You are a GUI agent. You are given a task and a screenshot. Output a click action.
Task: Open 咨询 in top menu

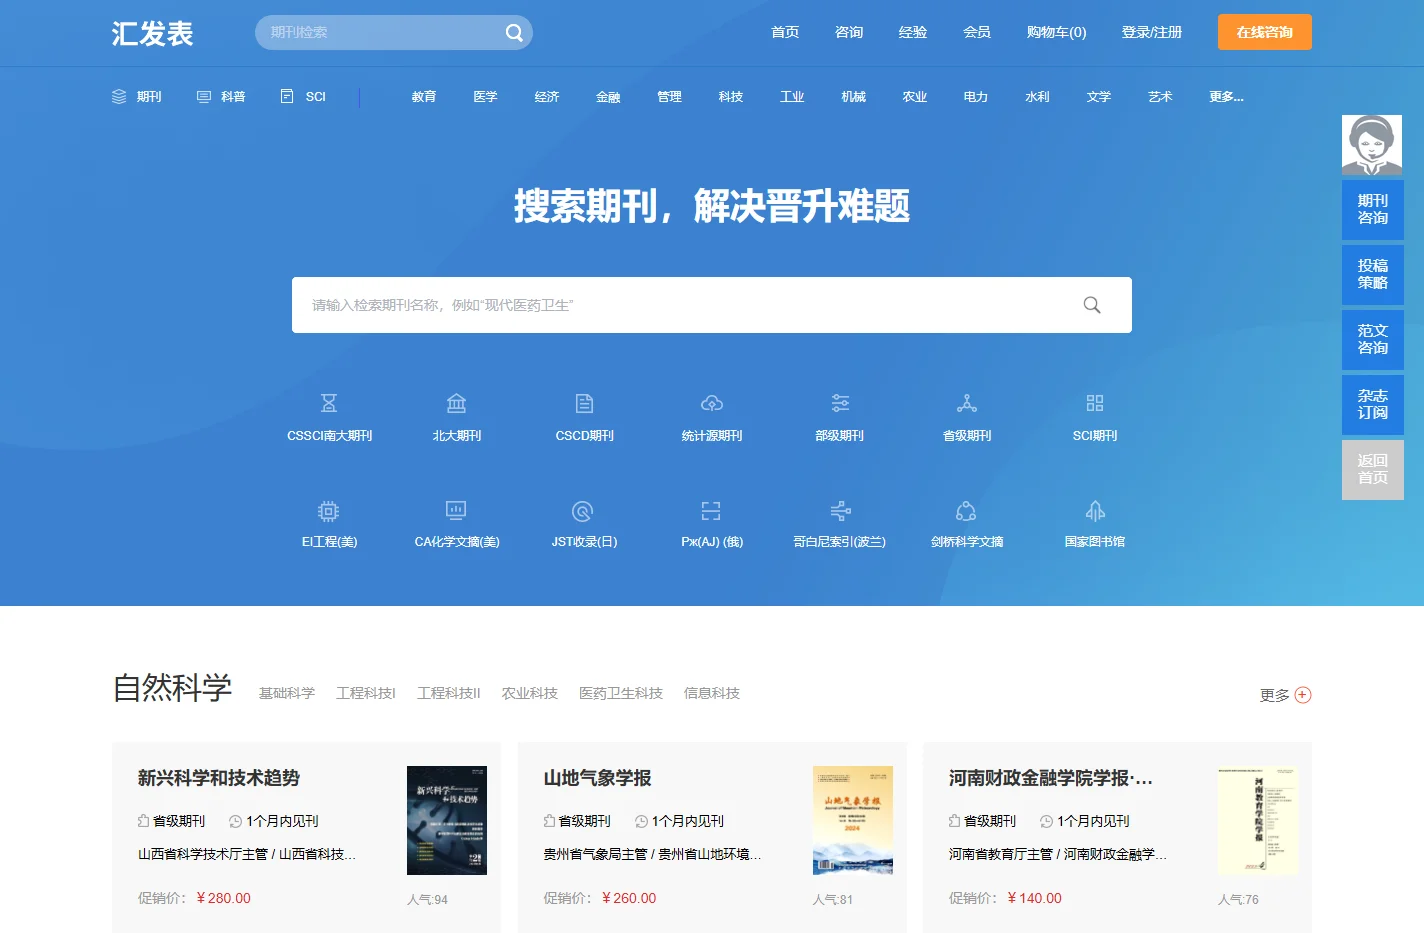(x=849, y=32)
